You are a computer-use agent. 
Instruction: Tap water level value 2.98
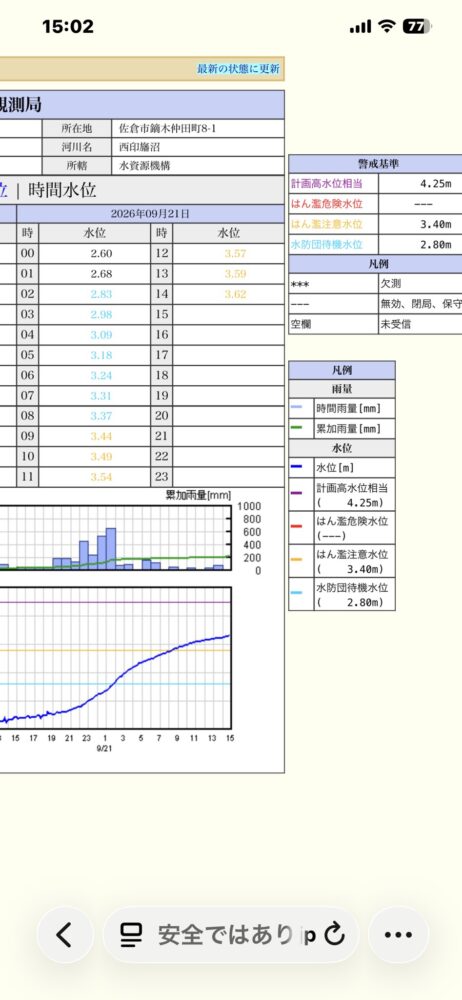101,314
